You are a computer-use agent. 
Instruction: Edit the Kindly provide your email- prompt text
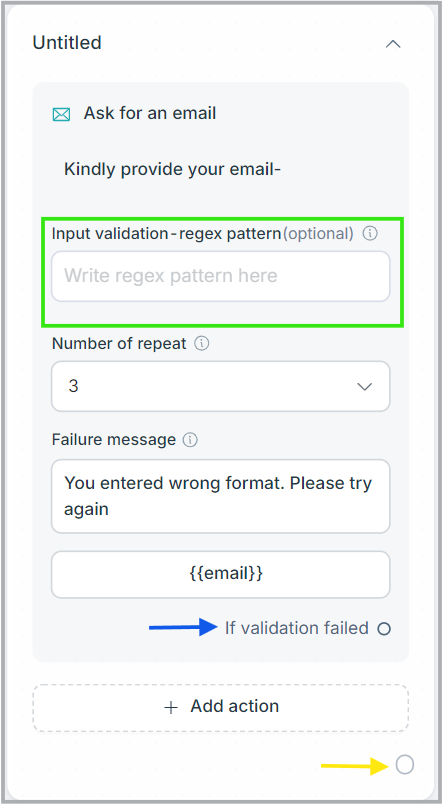click(172, 169)
